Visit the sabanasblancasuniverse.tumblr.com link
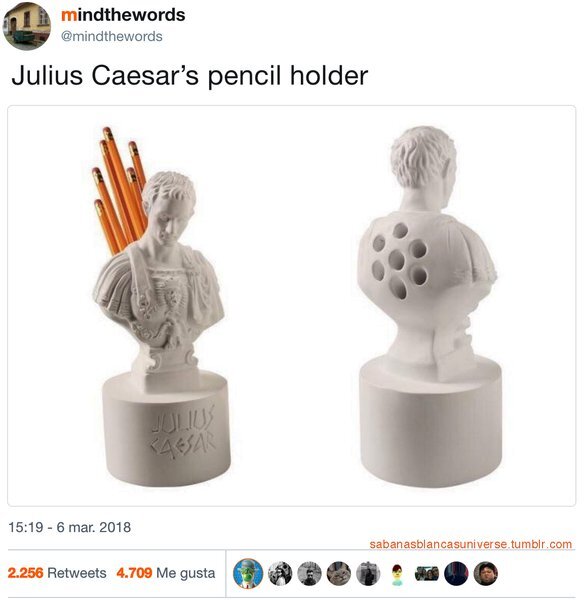Viewport: 584px width, 600px height. (471, 544)
